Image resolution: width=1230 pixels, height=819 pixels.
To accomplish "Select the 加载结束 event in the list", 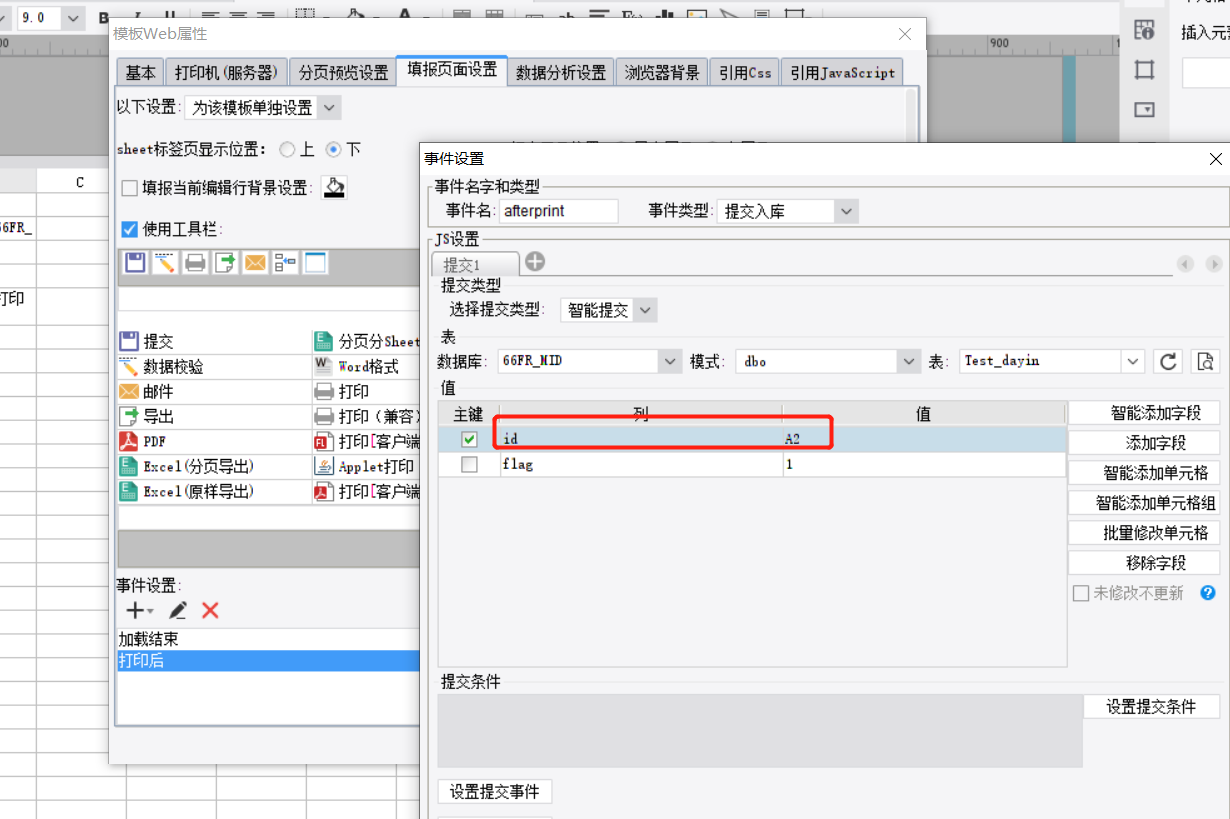I will [x=268, y=639].
